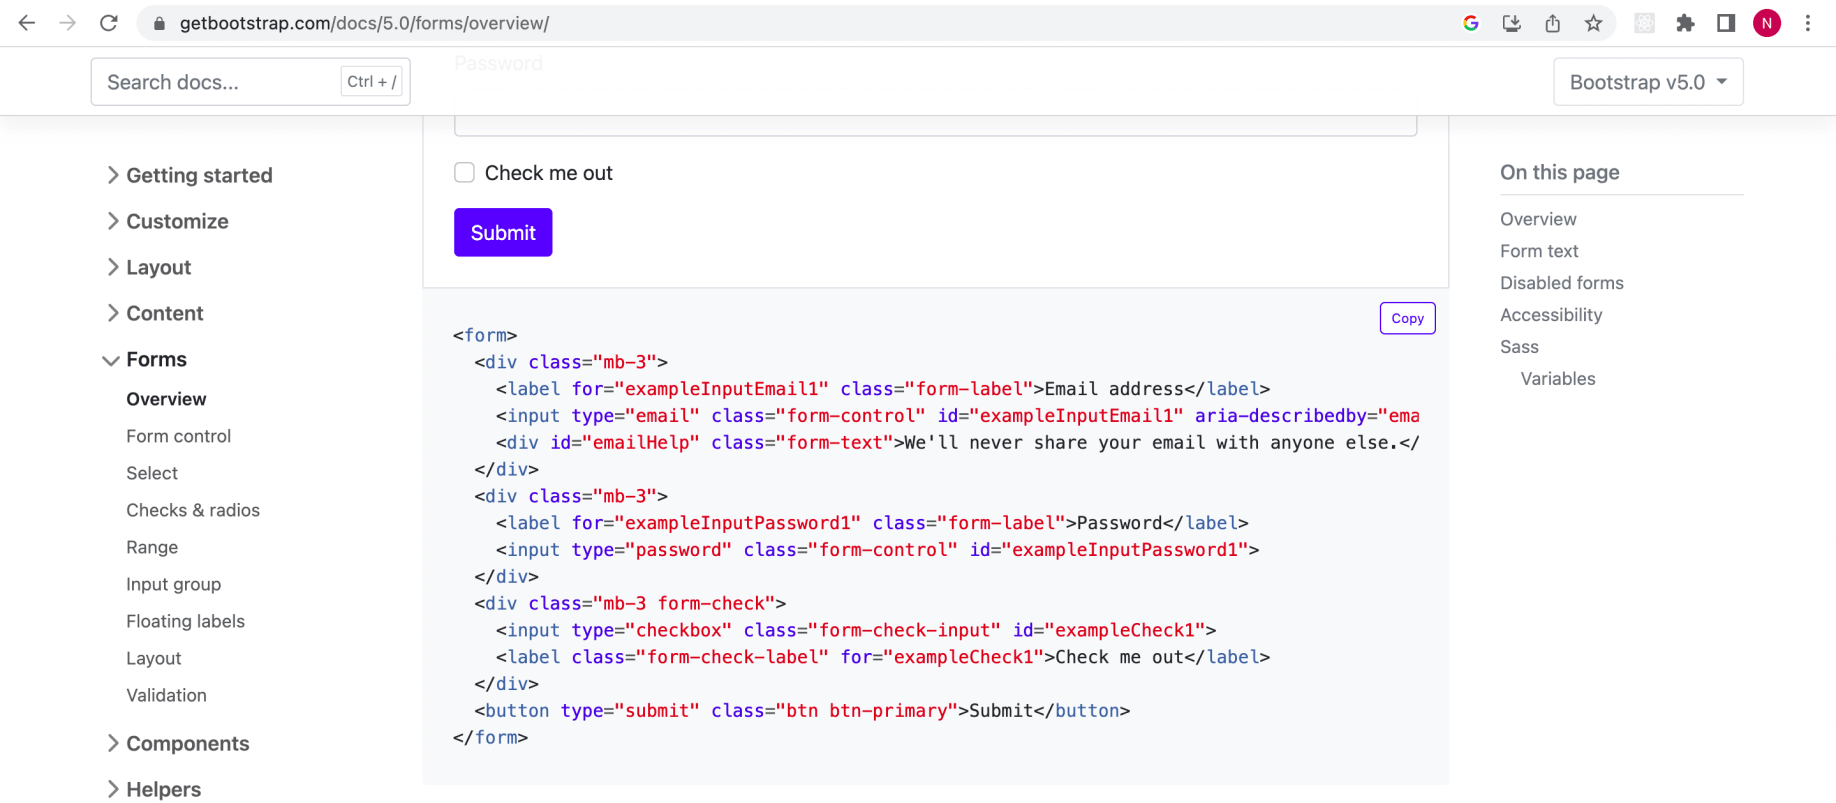Open Chrome's three-dot menu

tap(1807, 23)
